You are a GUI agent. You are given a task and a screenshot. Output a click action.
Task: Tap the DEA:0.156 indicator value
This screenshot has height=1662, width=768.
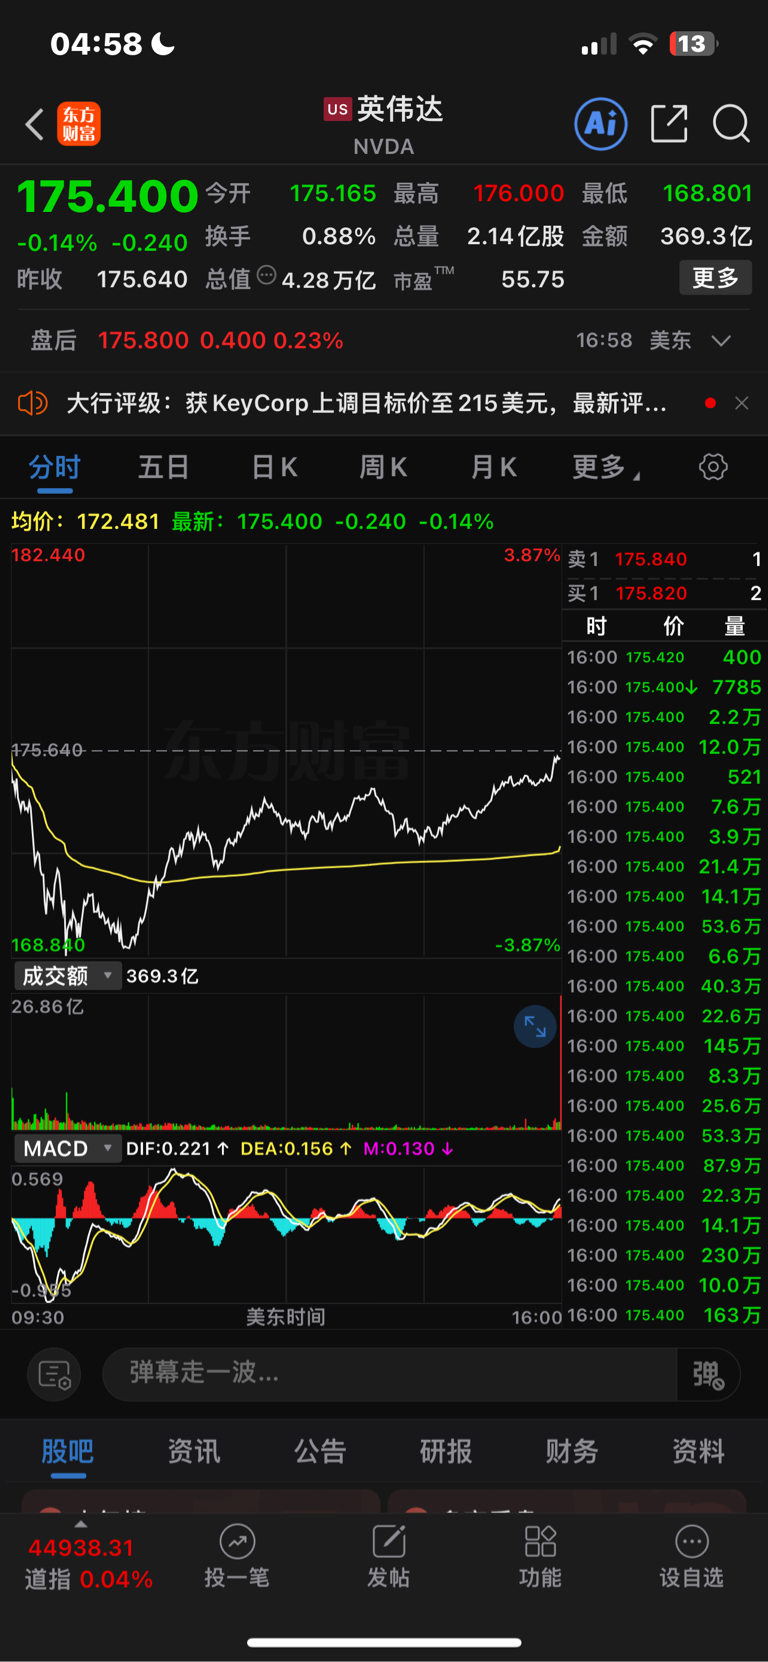click(296, 1149)
